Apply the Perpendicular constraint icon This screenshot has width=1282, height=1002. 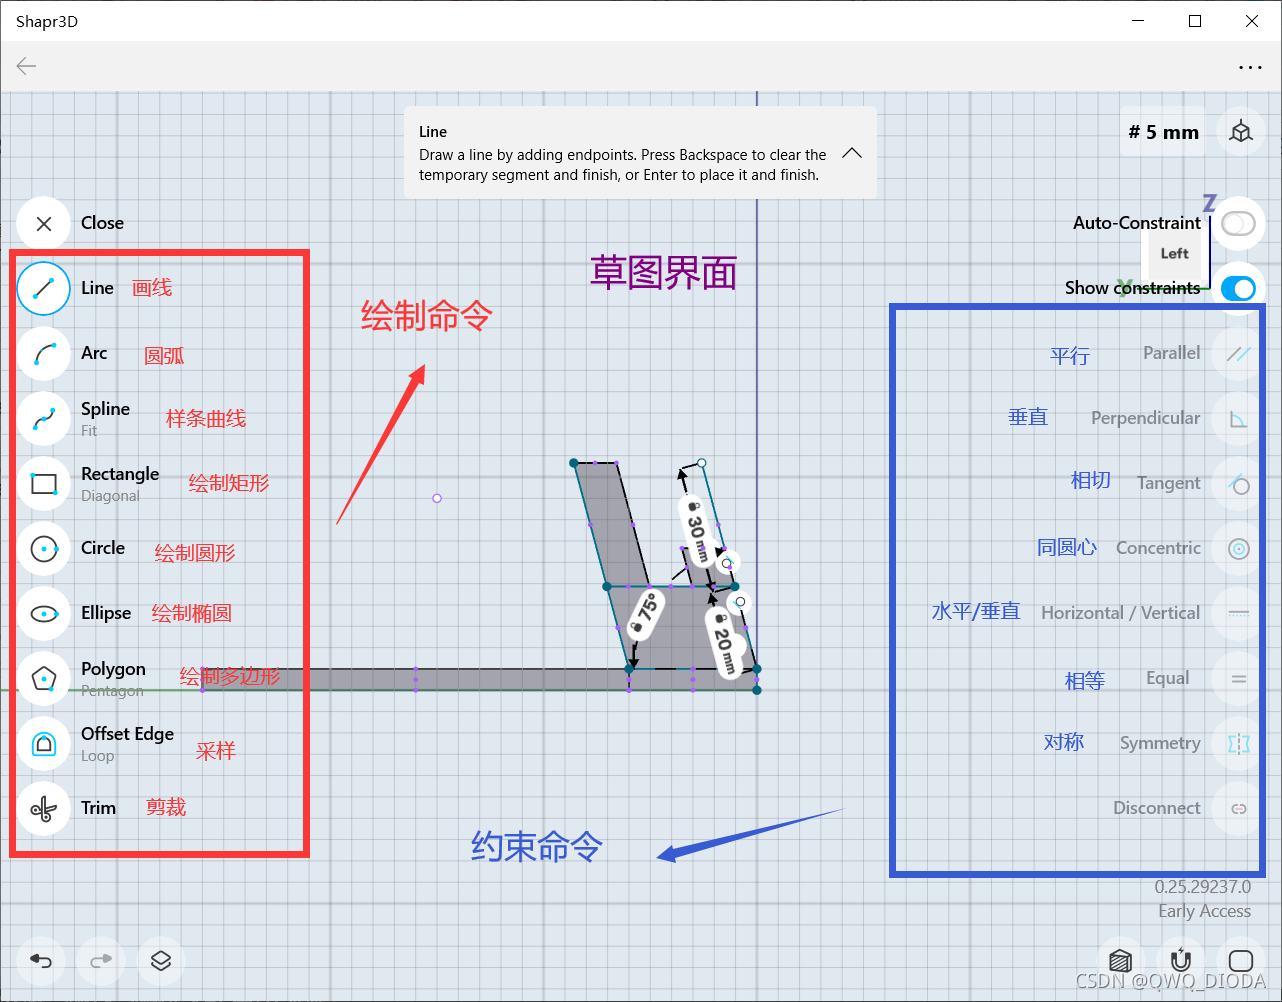[1239, 418]
